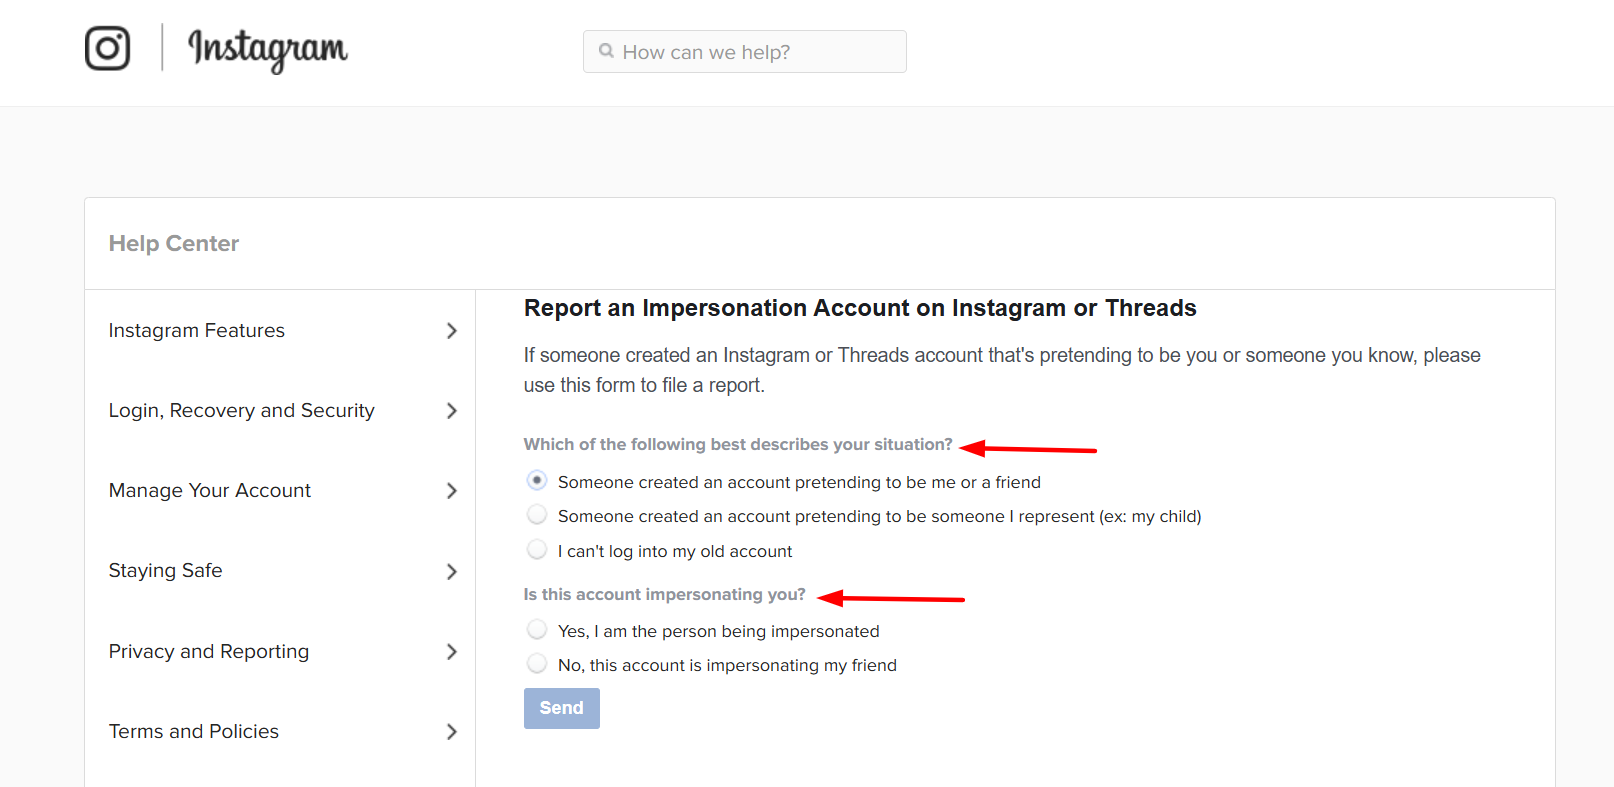This screenshot has height=787, width=1614.
Task: Click the chevron beside Staying Safe
Action: [452, 571]
